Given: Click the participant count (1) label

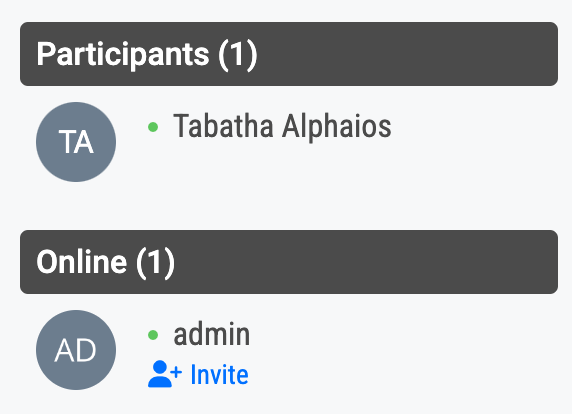Looking at the screenshot, I should pos(238,55).
